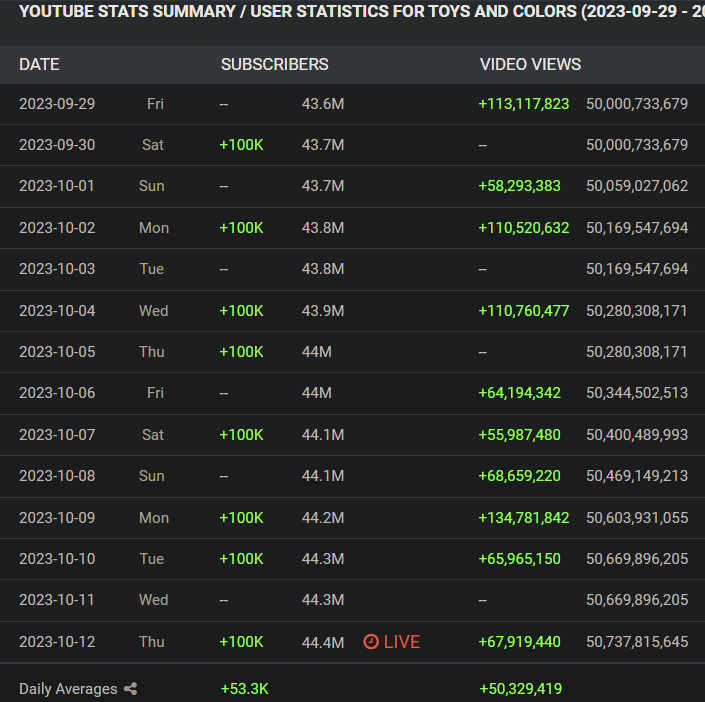This screenshot has width=705, height=702.
Task: Select the date 2023-10-12
Action: pos(57,642)
